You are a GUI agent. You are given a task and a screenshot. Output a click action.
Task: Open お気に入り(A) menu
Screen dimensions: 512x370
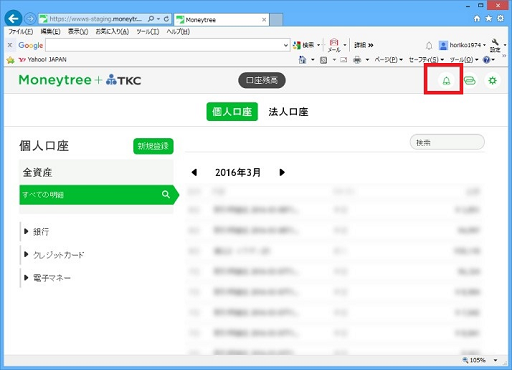(x=112, y=32)
